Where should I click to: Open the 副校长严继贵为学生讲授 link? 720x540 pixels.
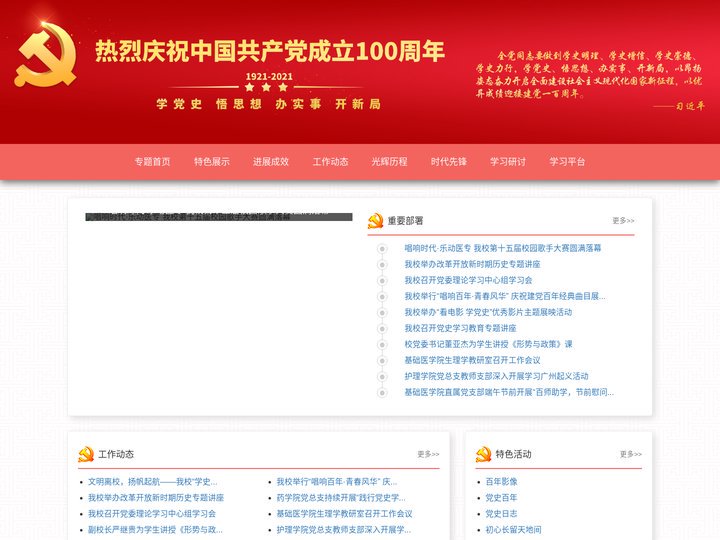point(155,530)
